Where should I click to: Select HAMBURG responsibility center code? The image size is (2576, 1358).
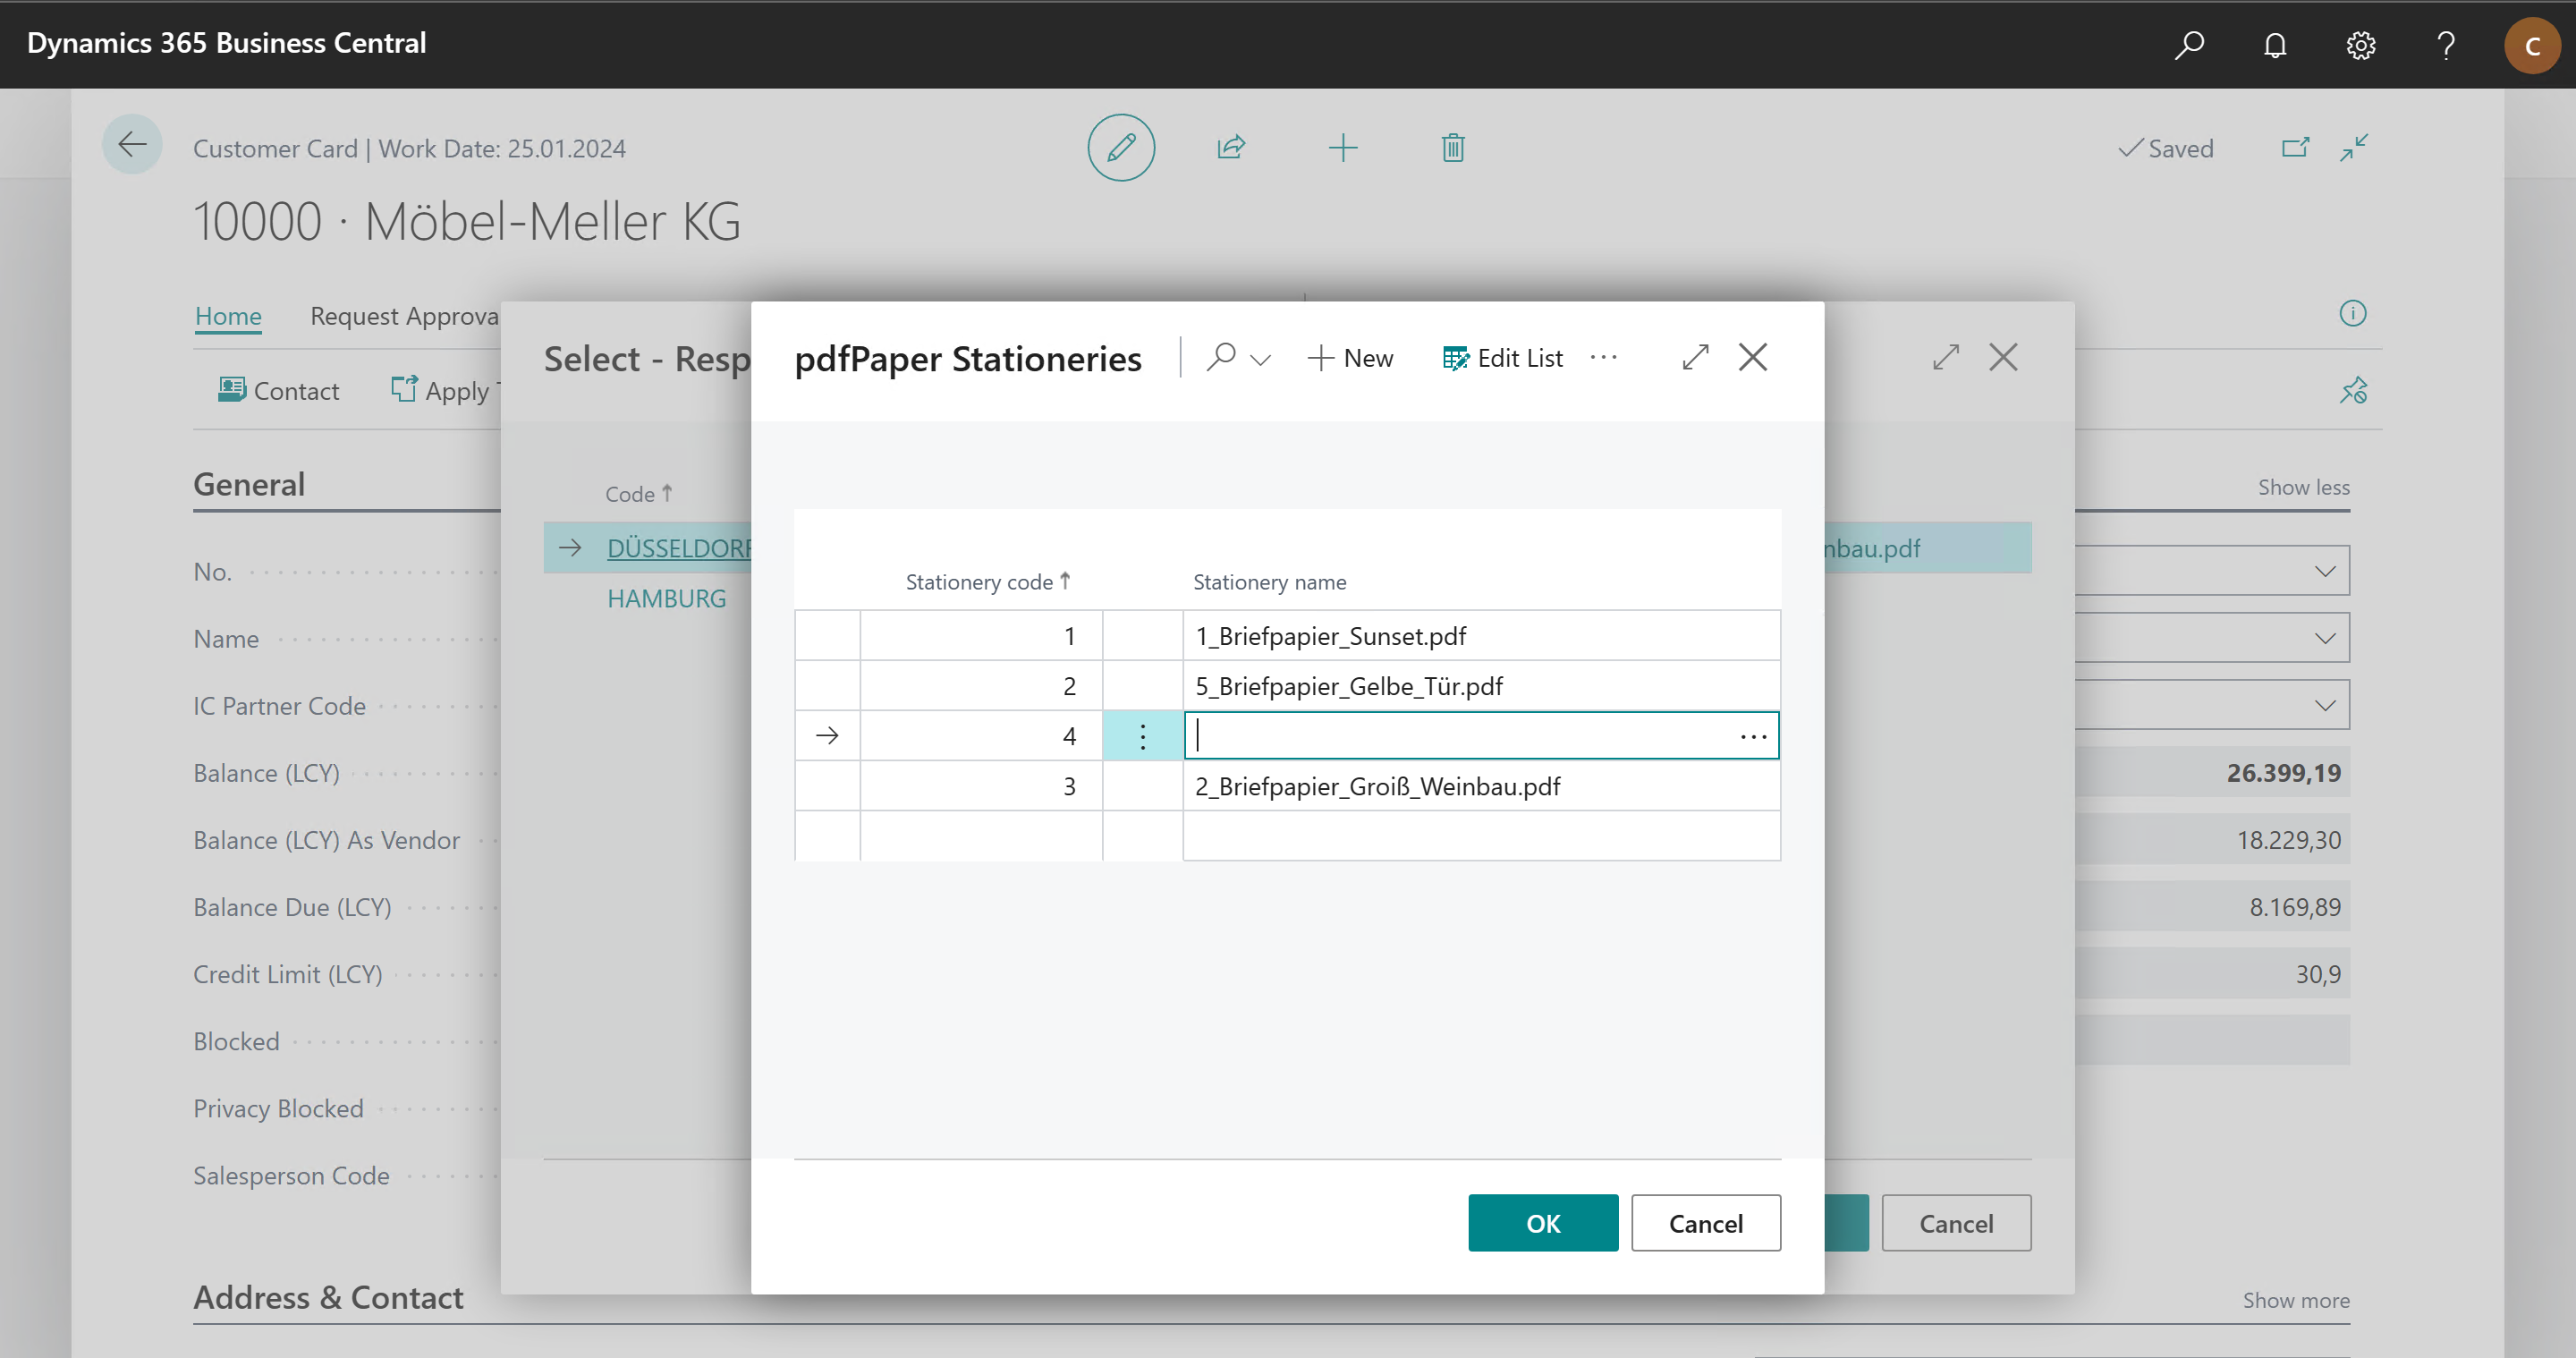coord(666,598)
